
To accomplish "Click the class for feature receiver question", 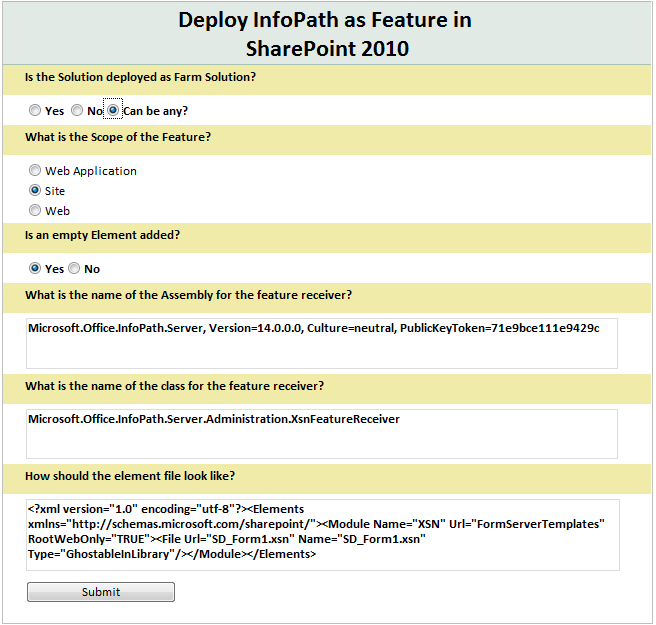I will 174,386.
